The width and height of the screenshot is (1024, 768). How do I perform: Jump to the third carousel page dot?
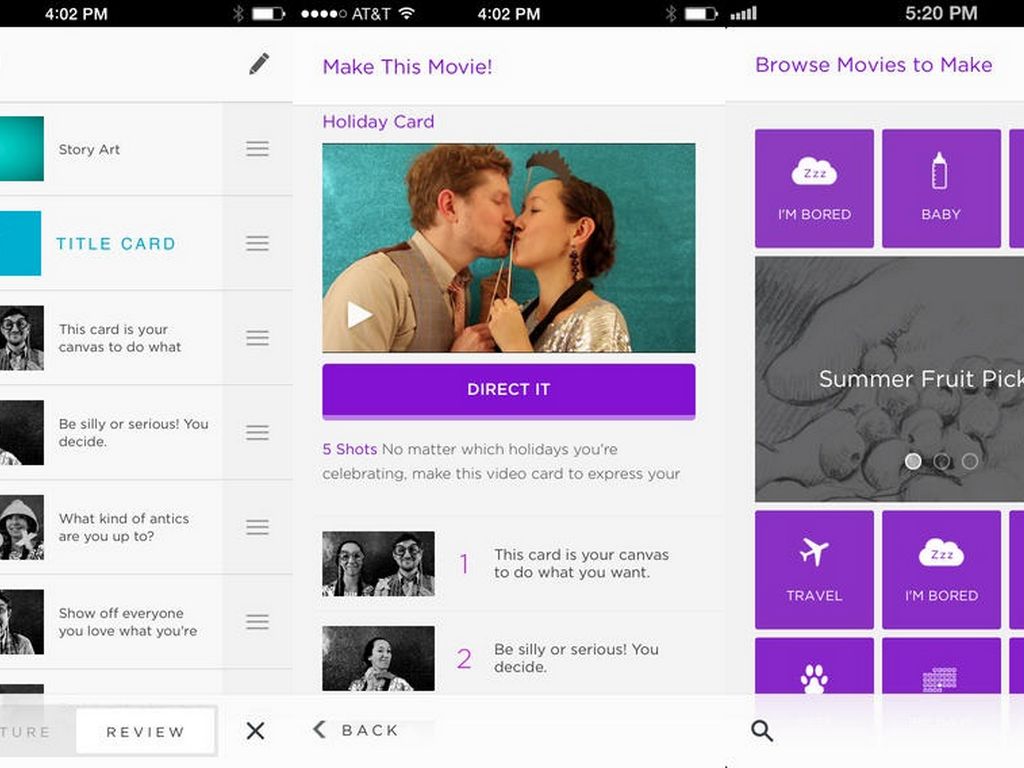[970, 461]
